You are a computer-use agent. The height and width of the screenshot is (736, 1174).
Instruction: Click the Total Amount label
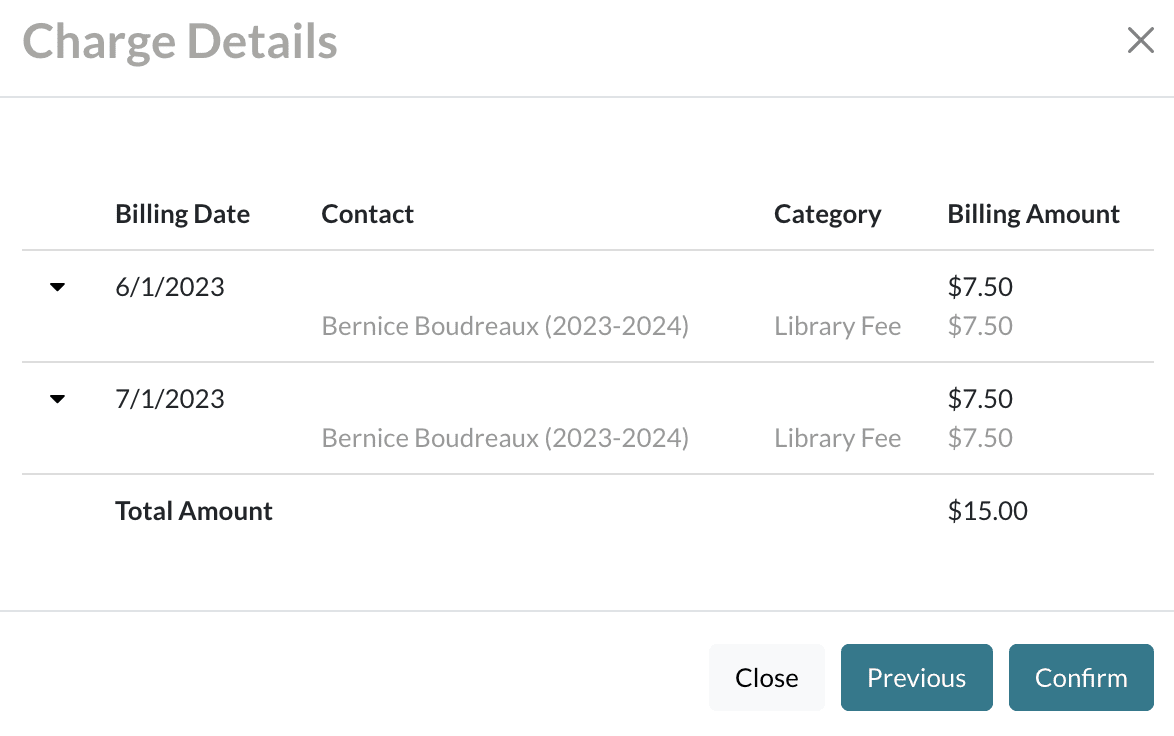click(x=194, y=511)
